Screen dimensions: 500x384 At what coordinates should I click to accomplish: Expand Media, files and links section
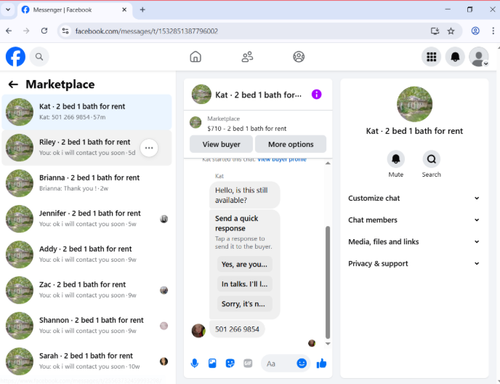(414, 242)
